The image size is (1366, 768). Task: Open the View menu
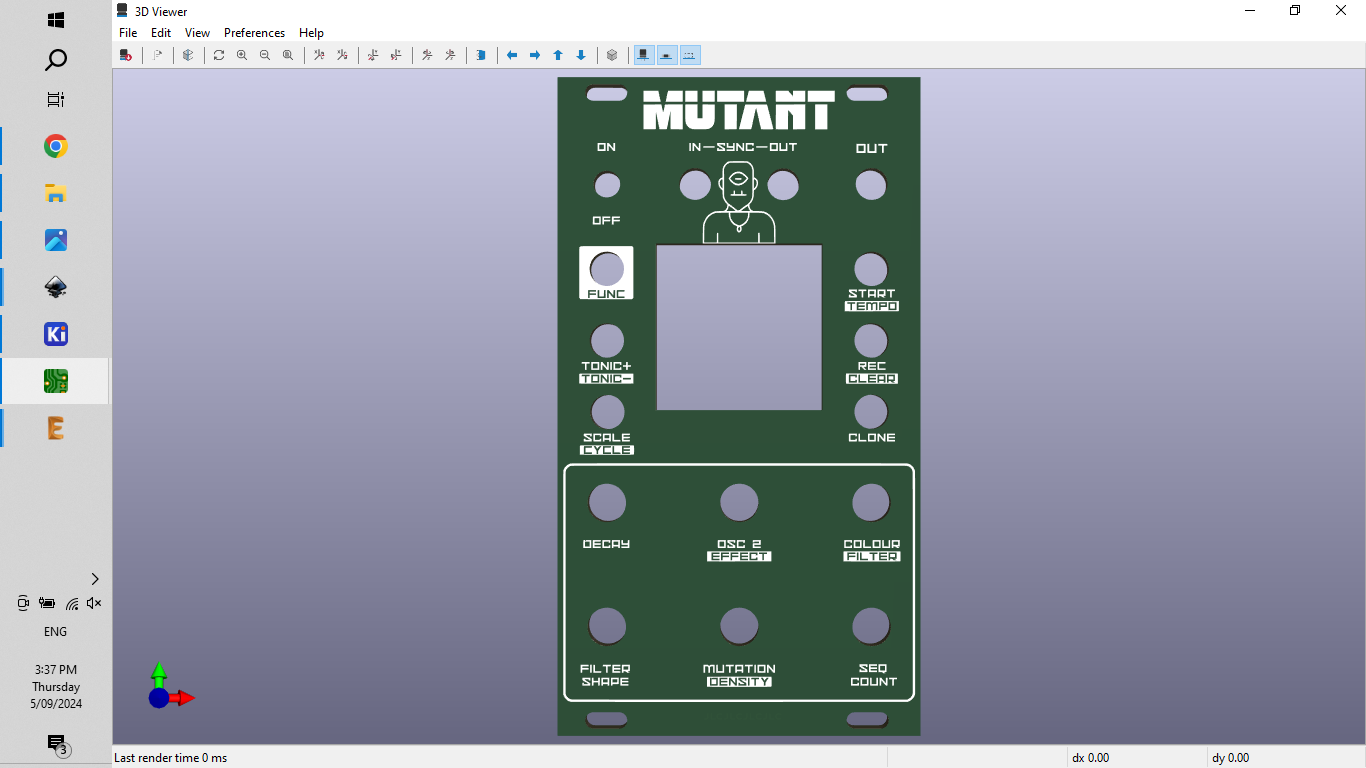coord(196,32)
